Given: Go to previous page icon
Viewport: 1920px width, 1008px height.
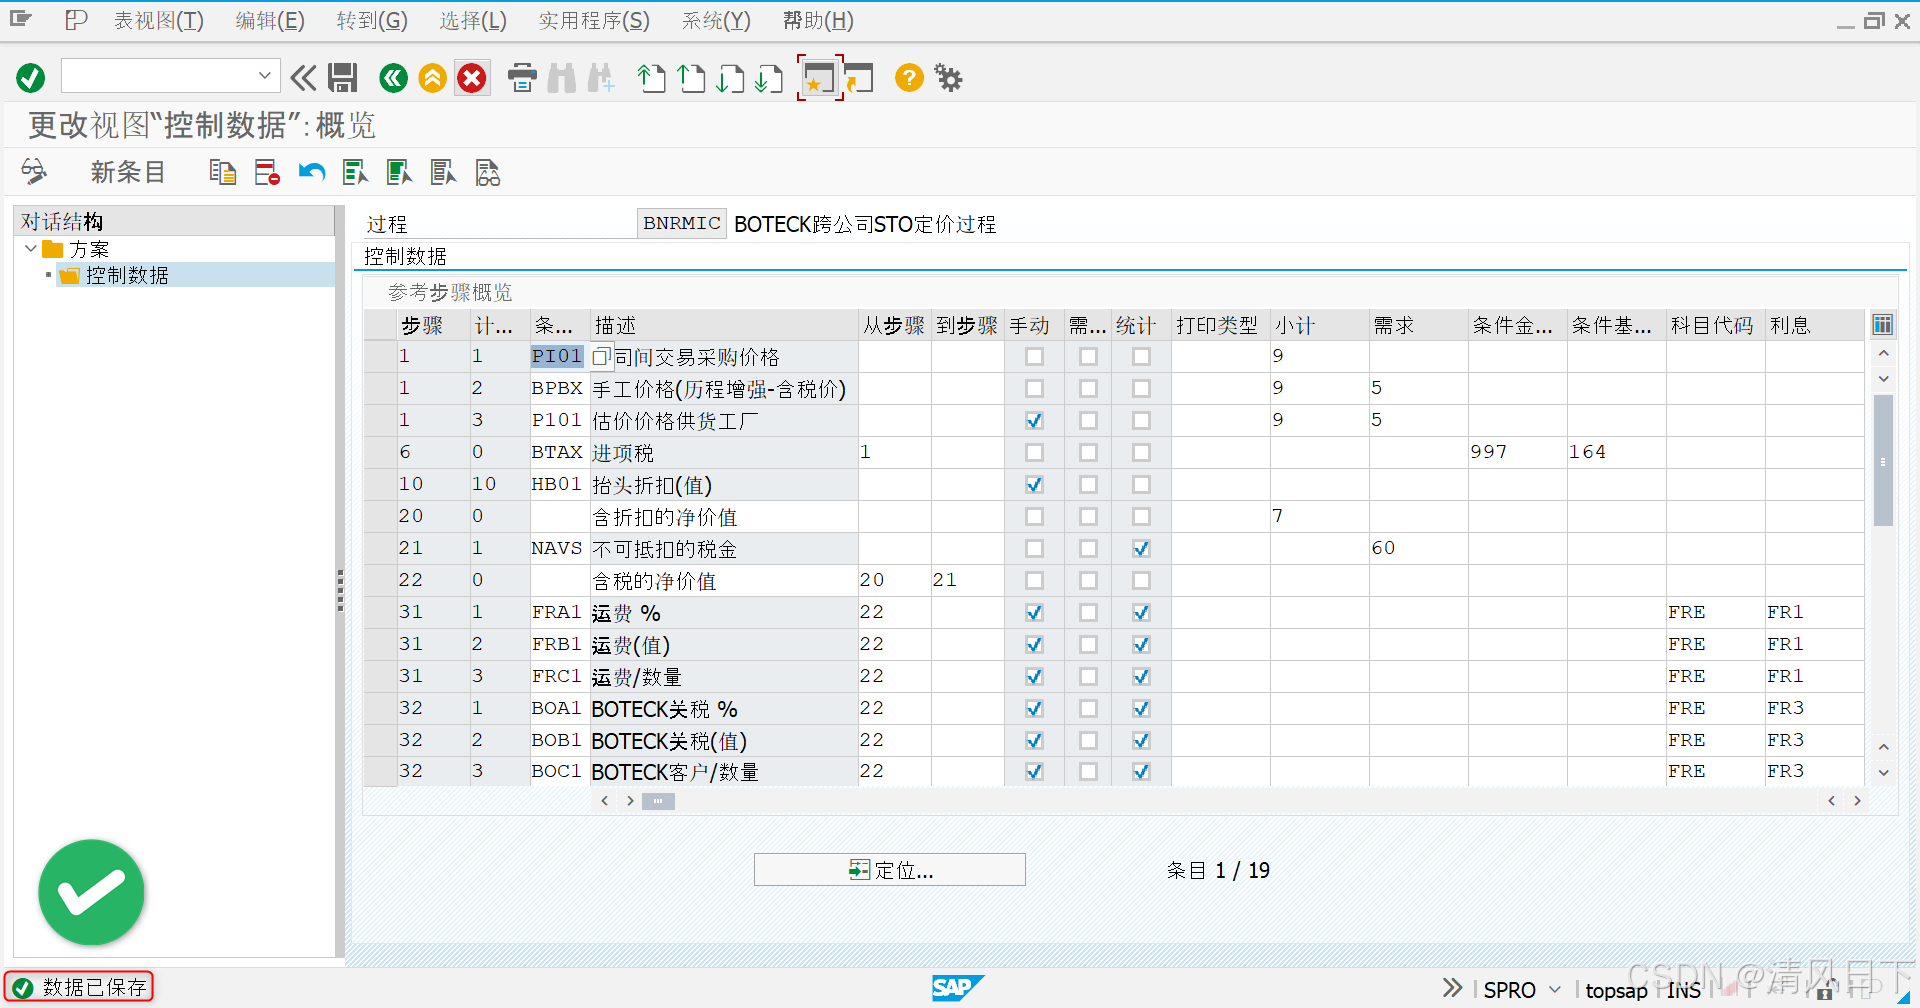Looking at the screenshot, I should tap(691, 78).
